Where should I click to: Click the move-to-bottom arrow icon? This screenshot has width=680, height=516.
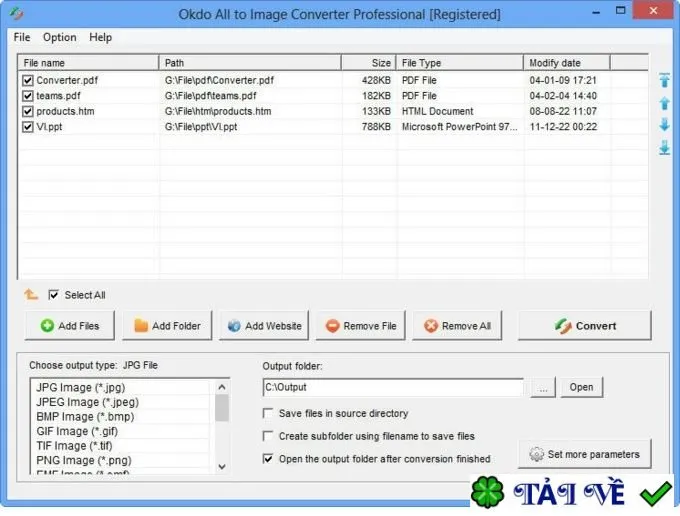(664, 148)
